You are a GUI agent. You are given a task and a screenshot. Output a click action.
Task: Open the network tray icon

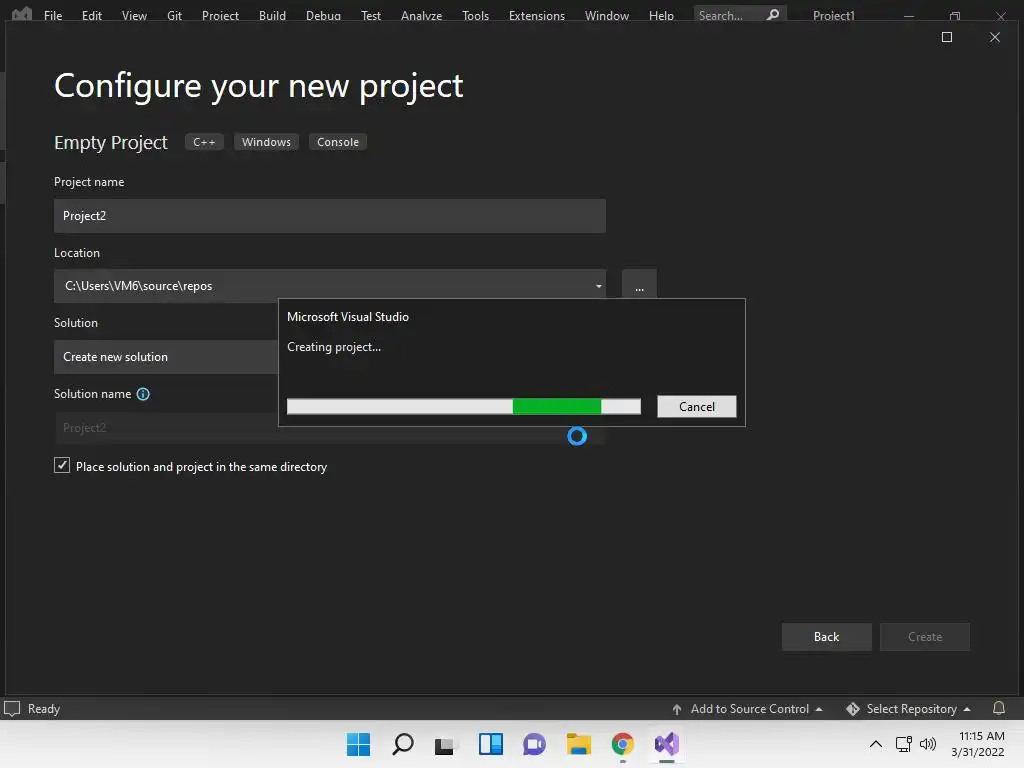click(x=903, y=744)
